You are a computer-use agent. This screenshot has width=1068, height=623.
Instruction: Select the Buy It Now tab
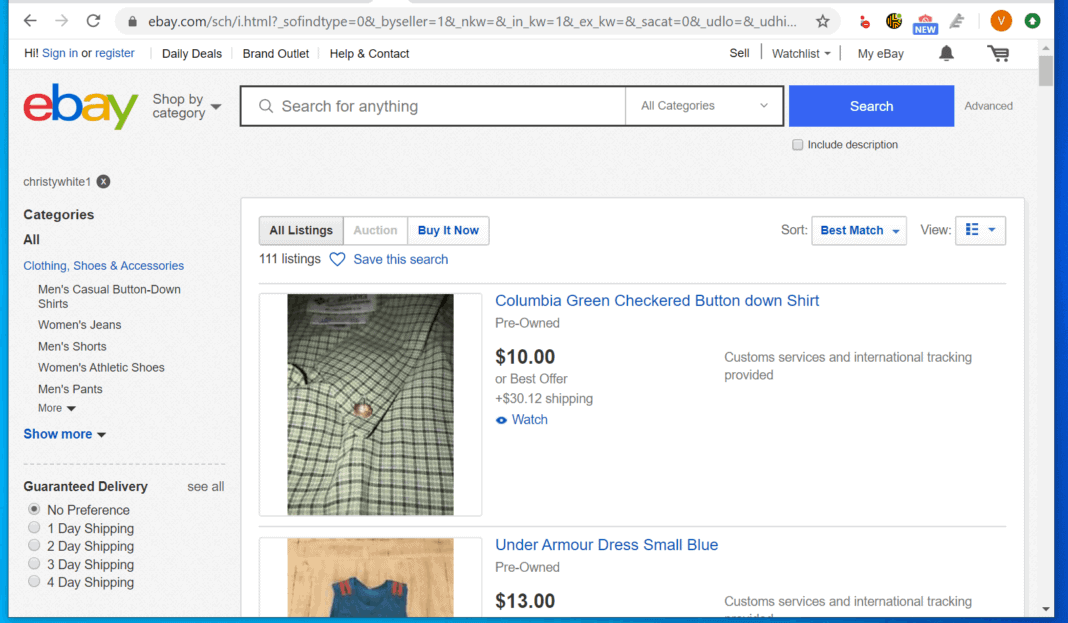[447, 230]
